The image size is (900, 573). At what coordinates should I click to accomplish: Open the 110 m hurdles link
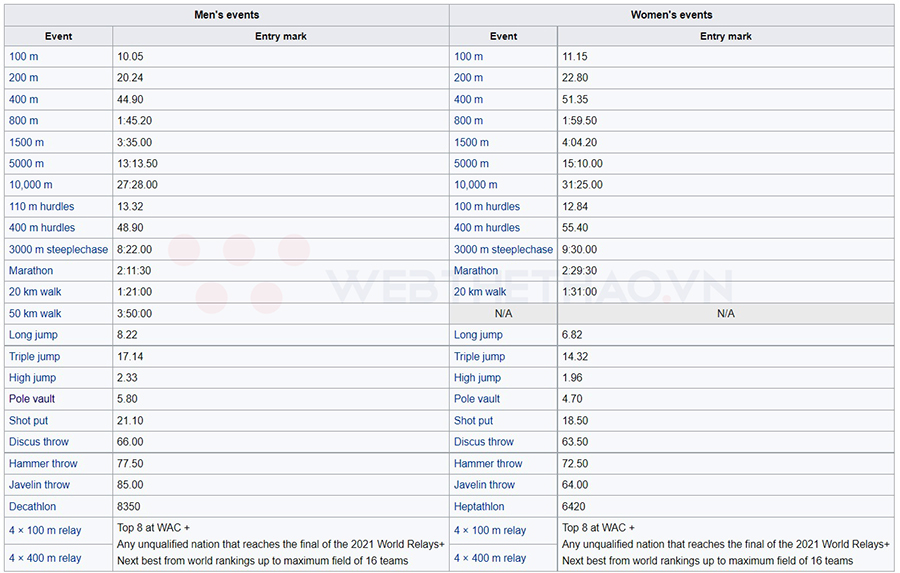coord(41,207)
